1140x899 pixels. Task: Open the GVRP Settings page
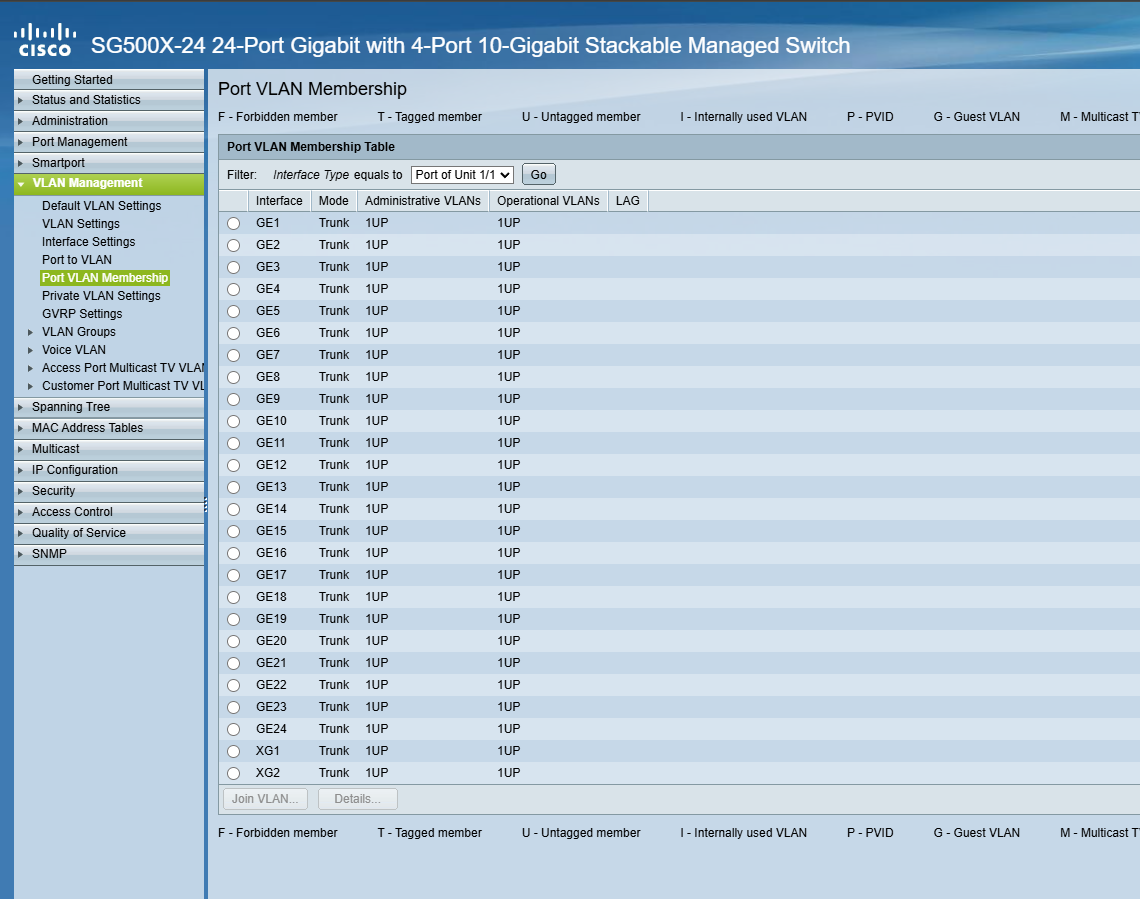80,313
